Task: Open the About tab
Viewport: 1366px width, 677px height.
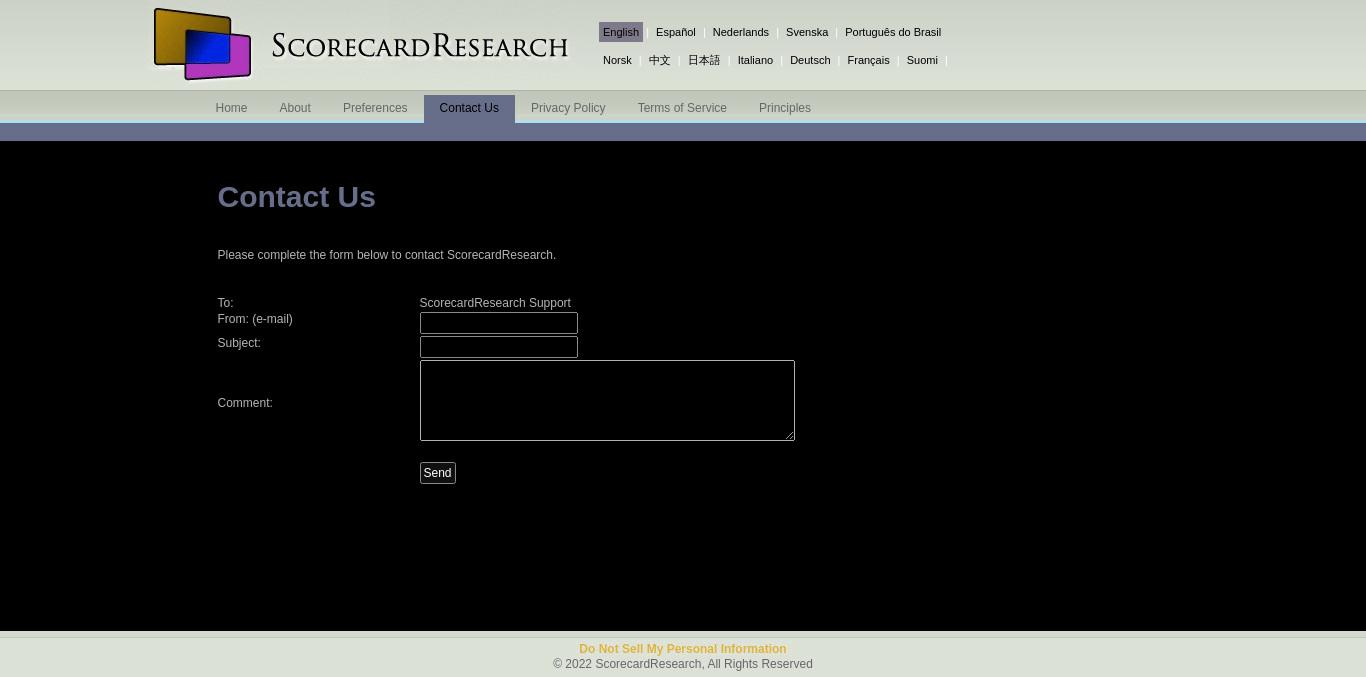Action: tap(295, 108)
